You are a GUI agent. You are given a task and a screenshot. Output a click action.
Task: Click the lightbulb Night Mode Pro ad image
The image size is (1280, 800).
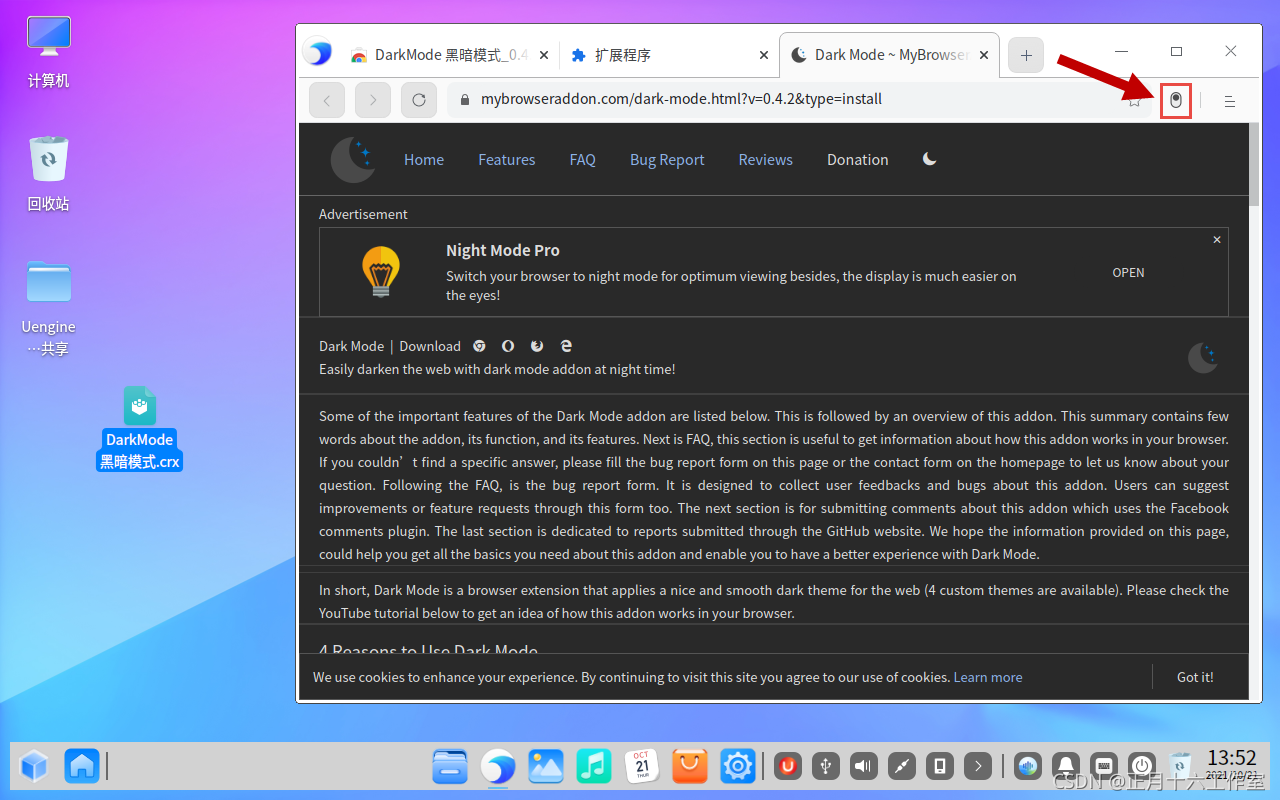click(381, 271)
